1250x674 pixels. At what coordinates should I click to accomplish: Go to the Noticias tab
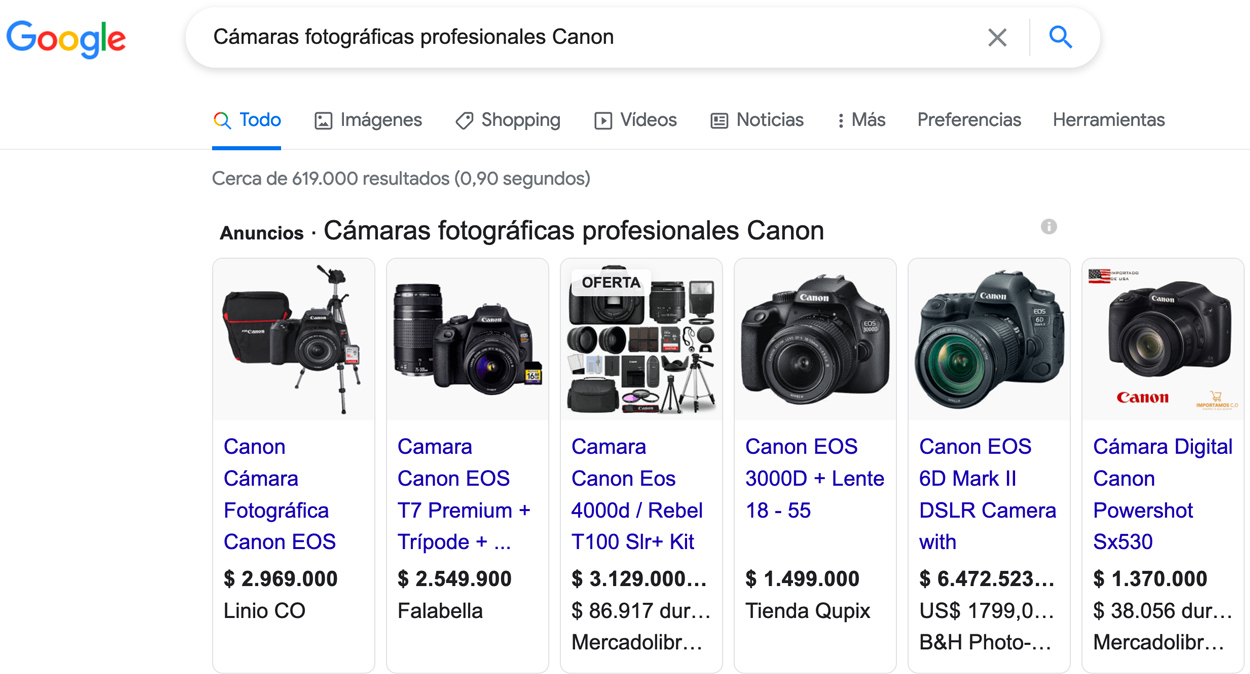pos(757,120)
